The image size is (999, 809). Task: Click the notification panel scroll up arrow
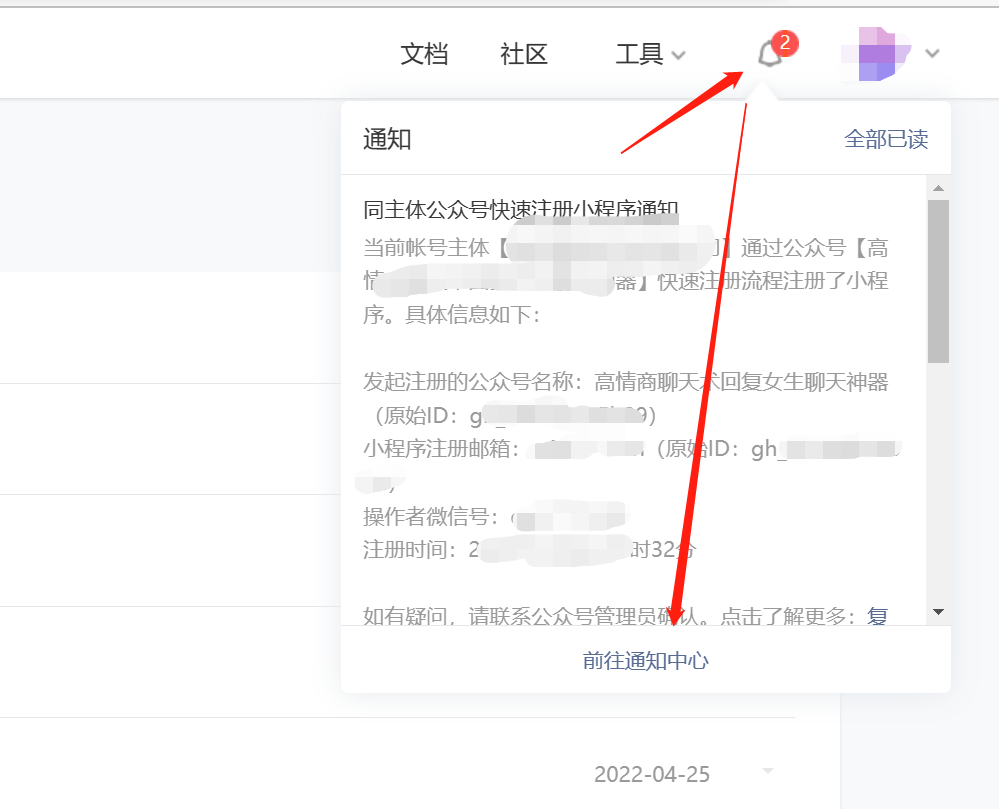pyautogui.click(x=938, y=189)
